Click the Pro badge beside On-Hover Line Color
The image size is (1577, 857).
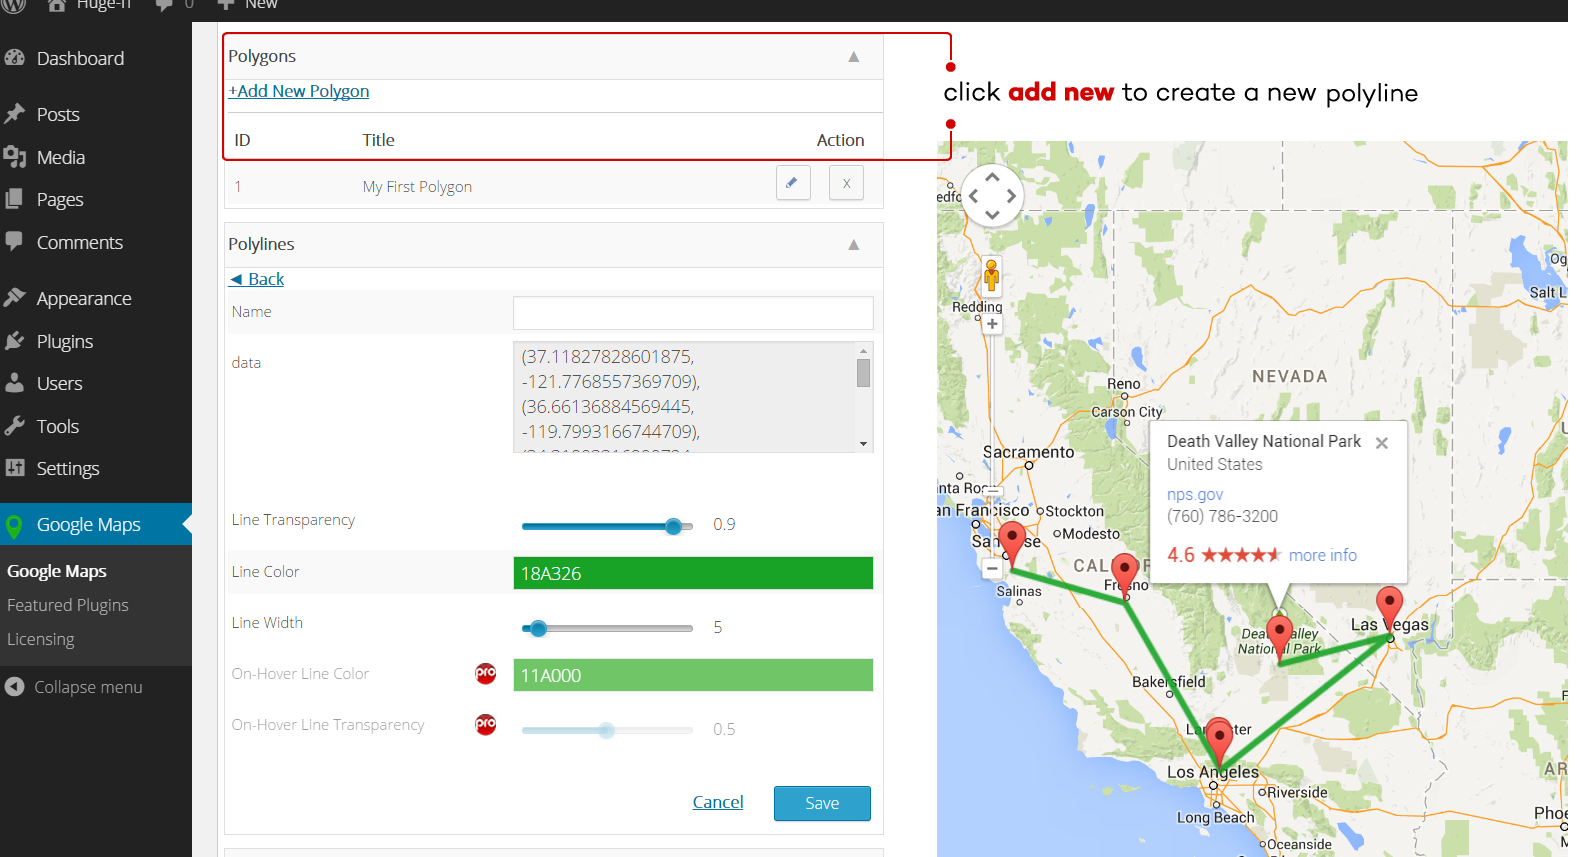(x=486, y=673)
